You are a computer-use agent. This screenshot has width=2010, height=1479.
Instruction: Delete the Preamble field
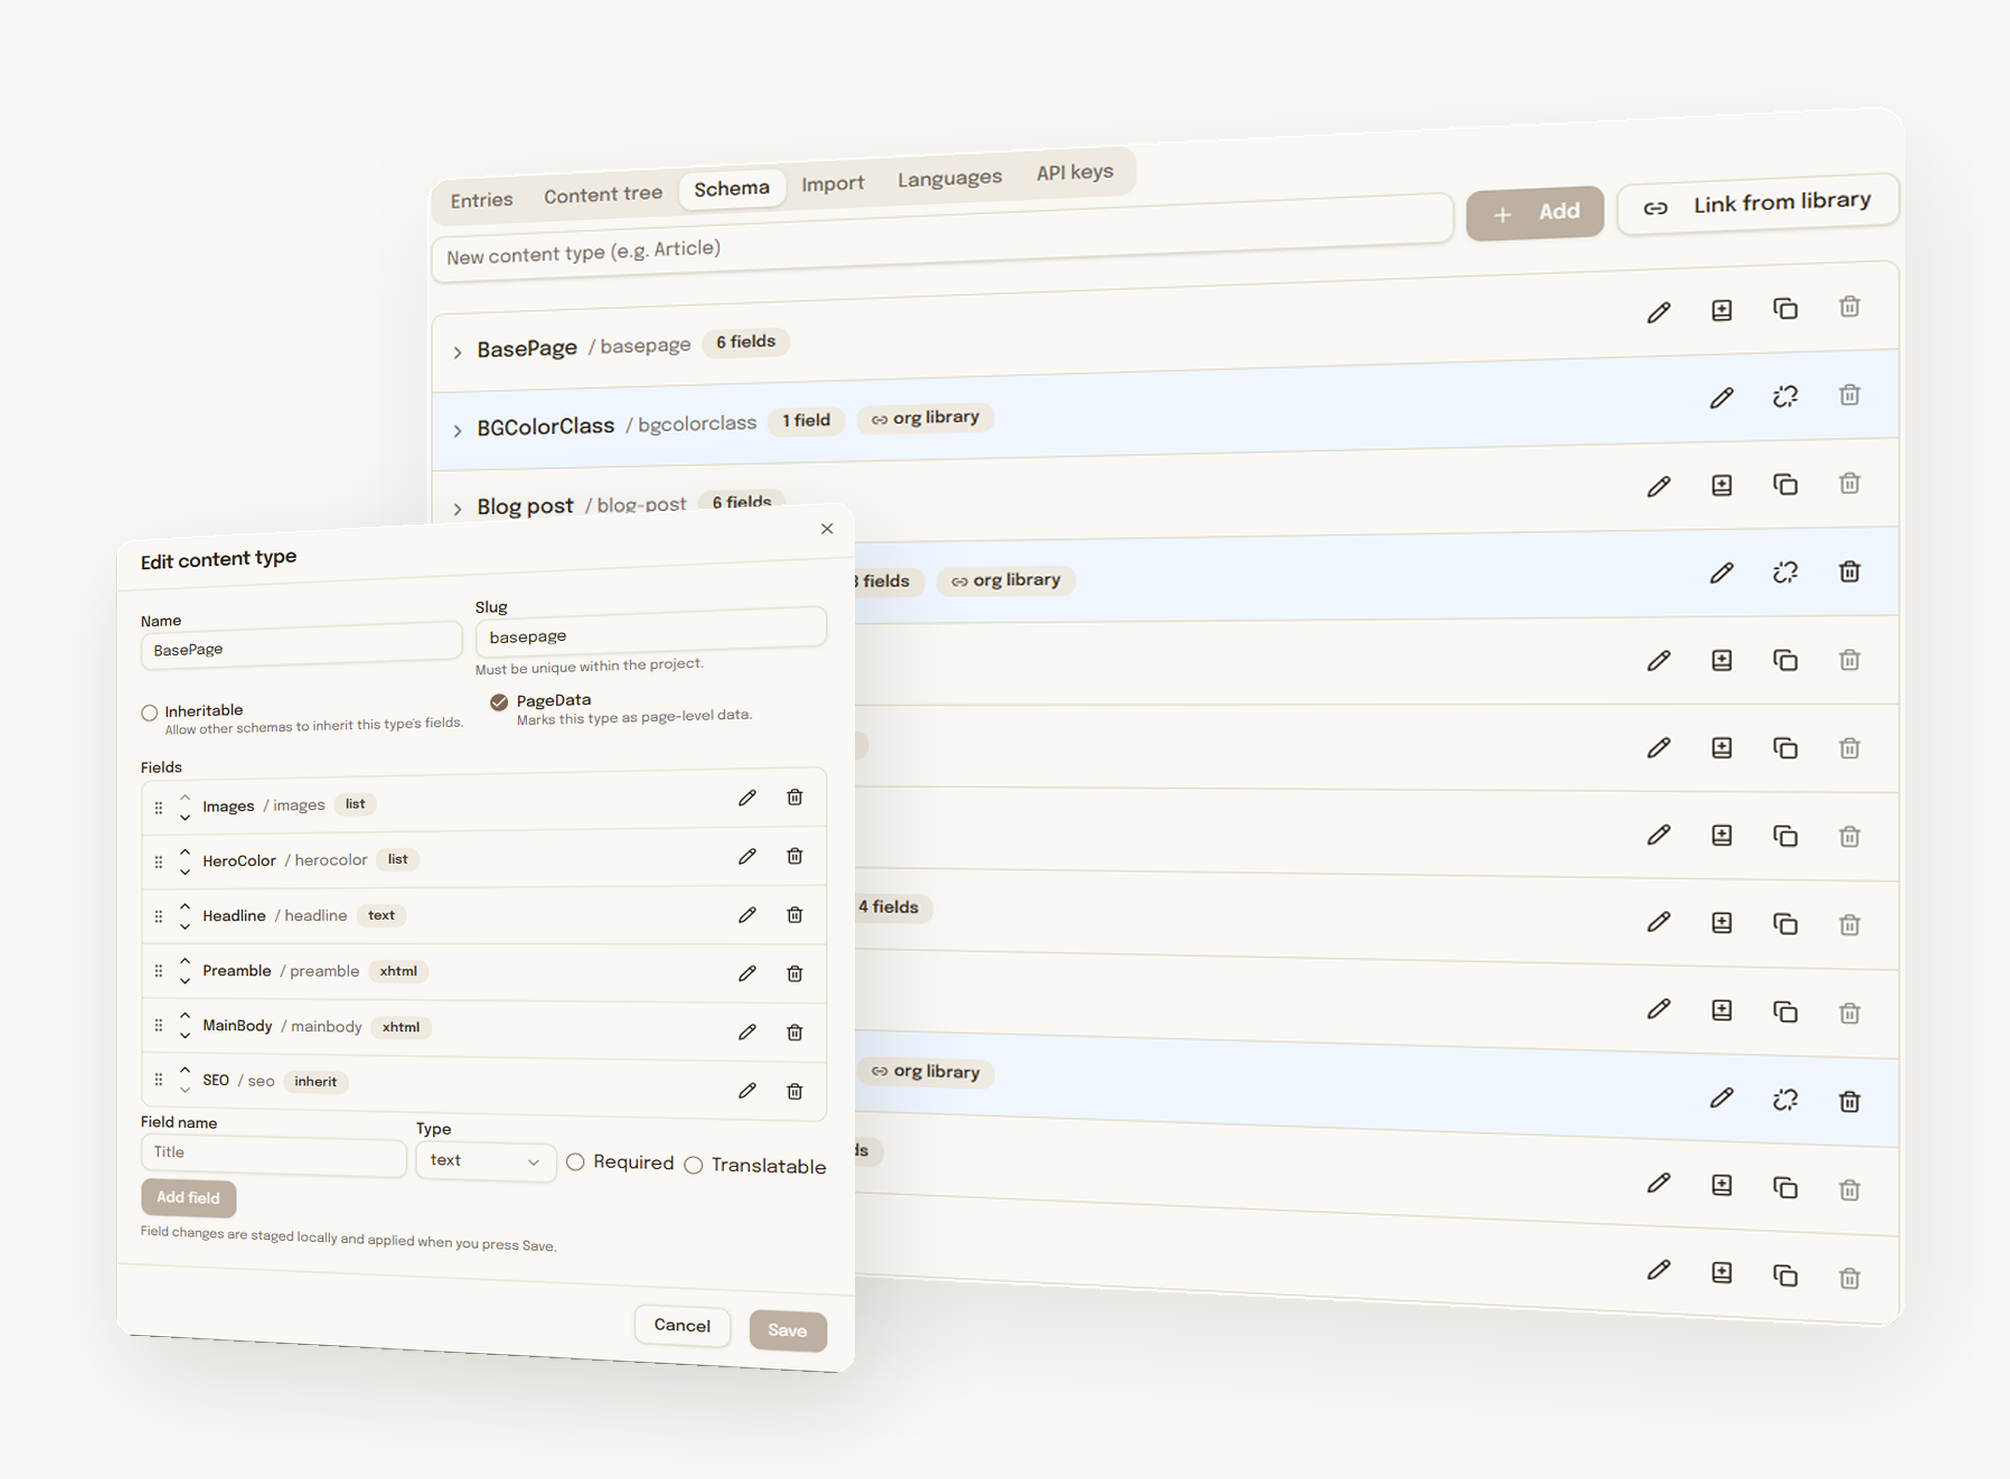tap(794, 973)
